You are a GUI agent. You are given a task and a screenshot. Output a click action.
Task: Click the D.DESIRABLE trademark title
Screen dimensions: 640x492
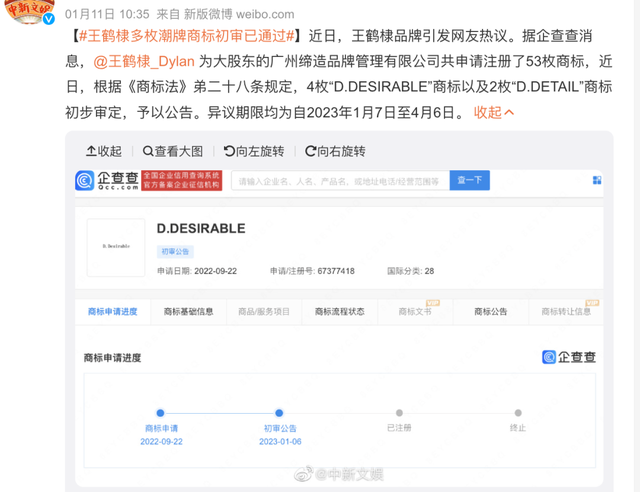[x=201, y=228]
